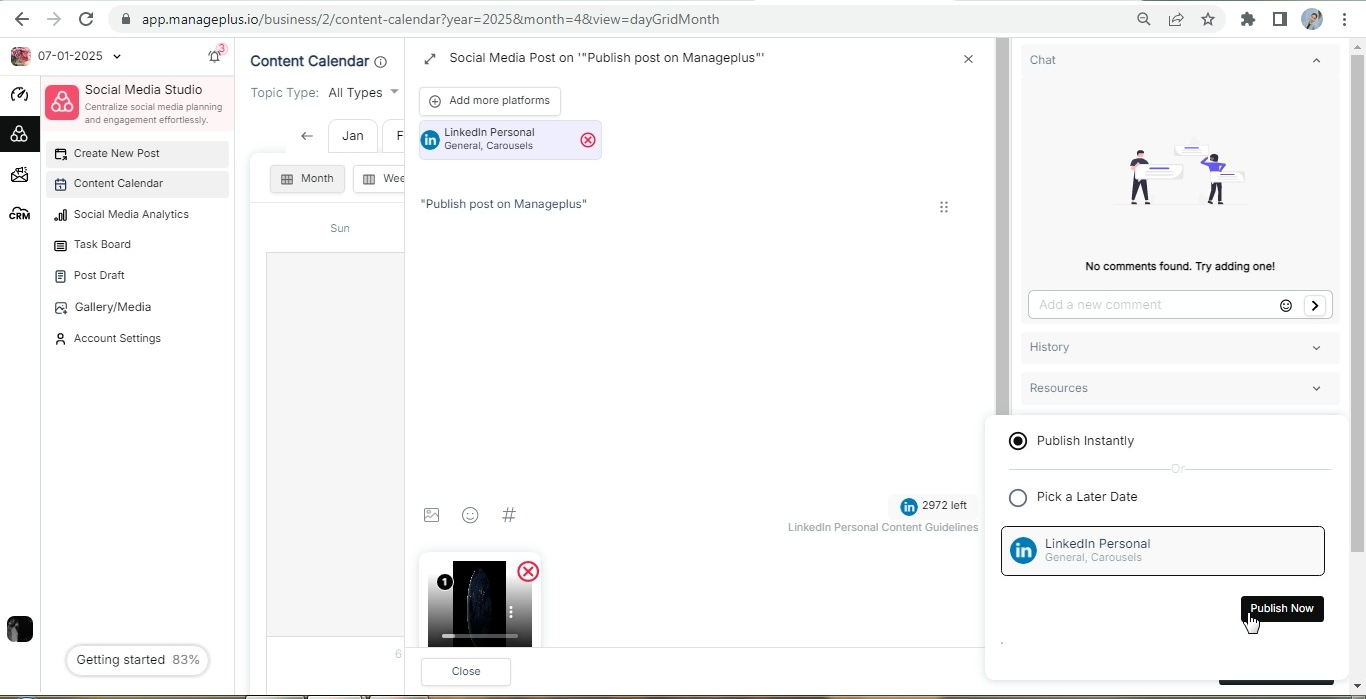Expand post editor to full screen
Viewport: 1366px width, 699px height.
(430, 59)
